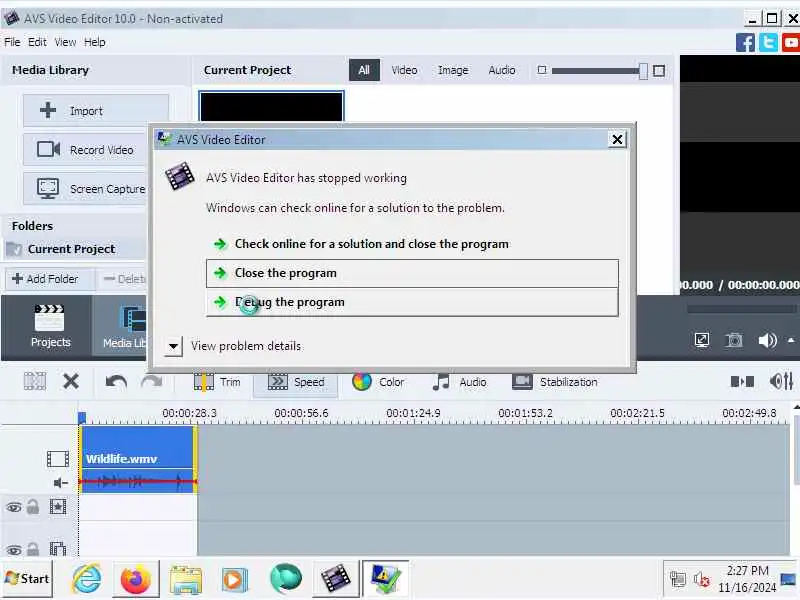Click the main video track film icon

(58, 459)
